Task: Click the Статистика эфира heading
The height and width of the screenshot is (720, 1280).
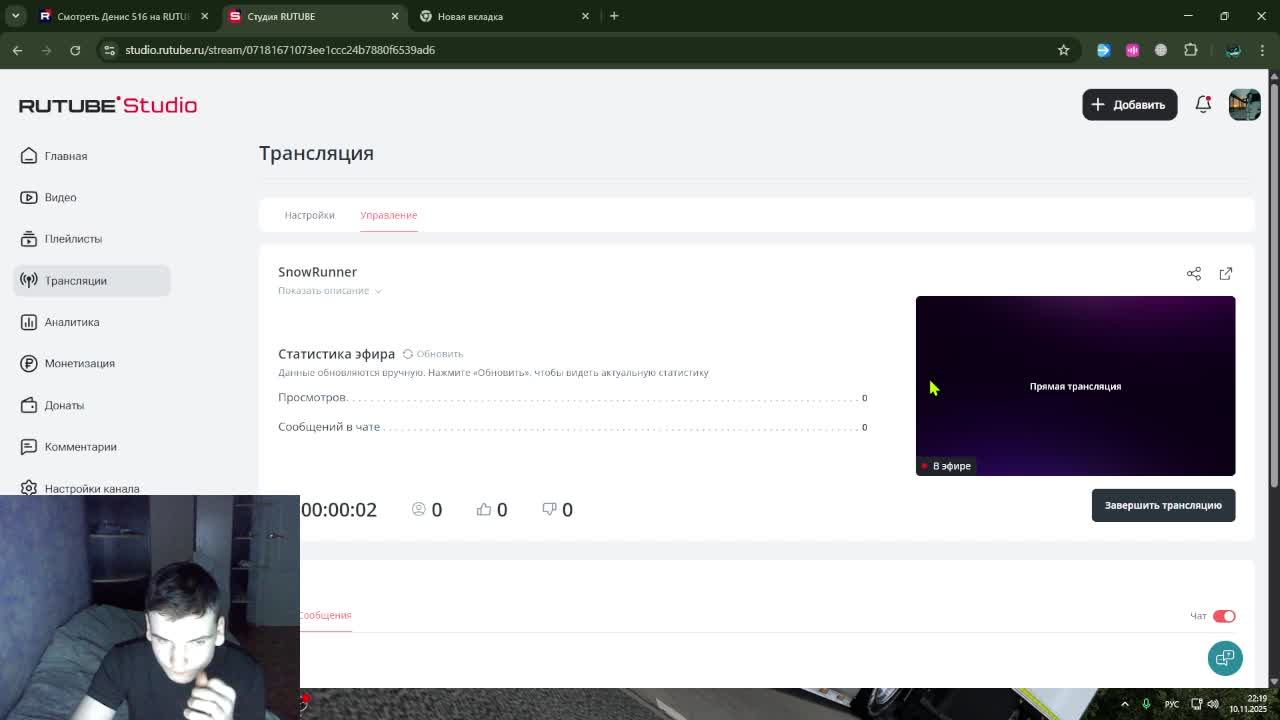Action: pos(336,354)
